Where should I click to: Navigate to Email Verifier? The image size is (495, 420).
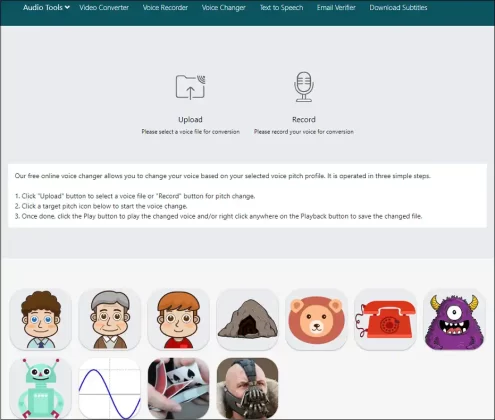pos(336,7)
